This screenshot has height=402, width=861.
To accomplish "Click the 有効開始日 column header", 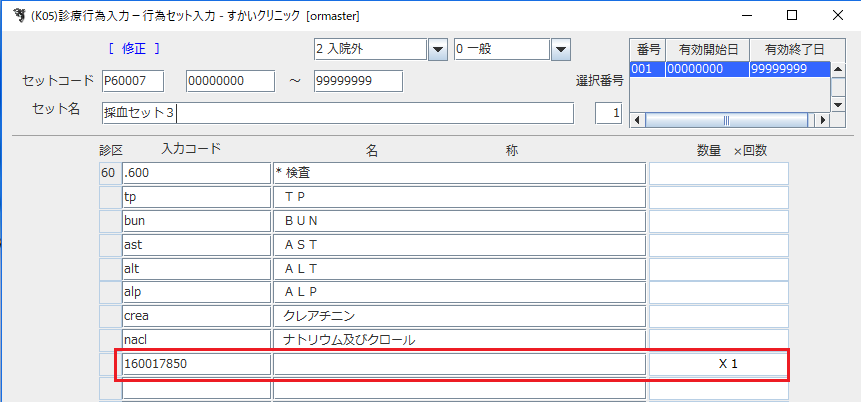I will pyautogui.click(x=706, y=50).
